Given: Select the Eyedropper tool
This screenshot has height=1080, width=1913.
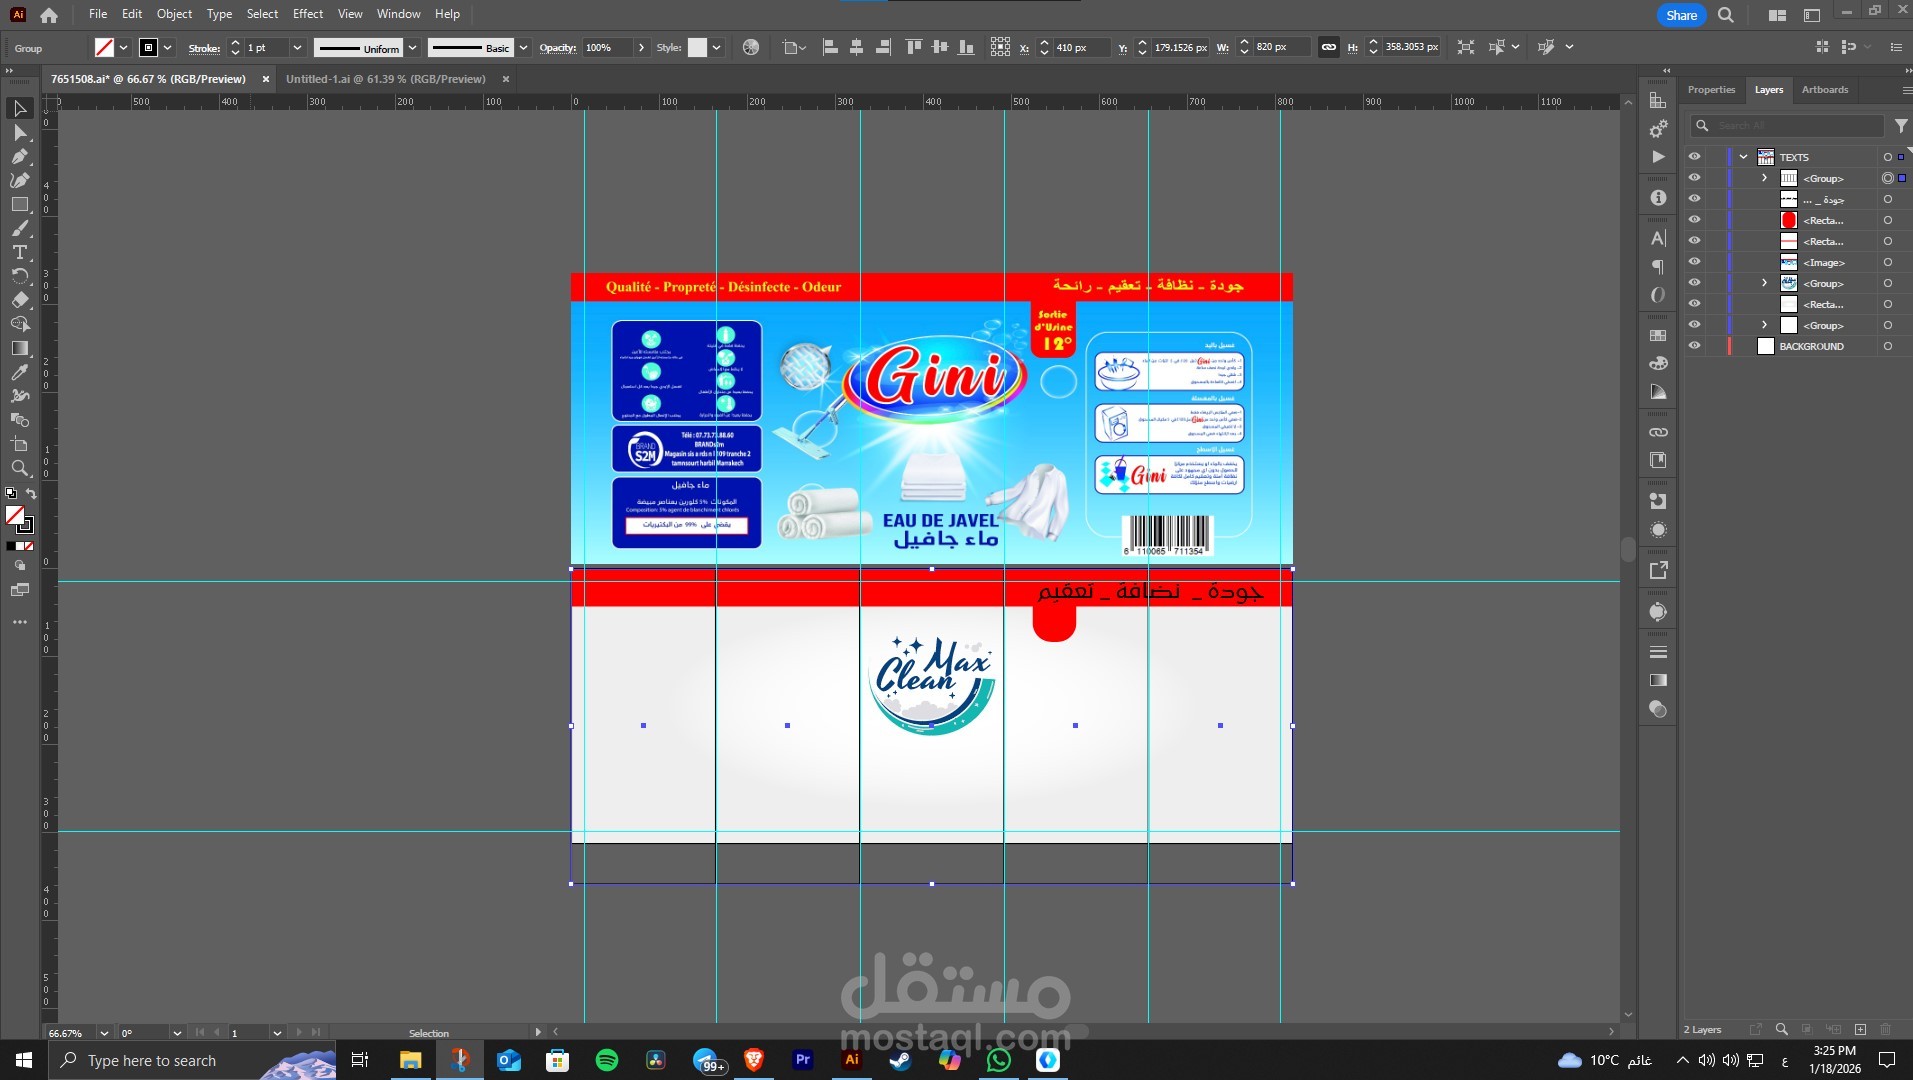Looking at the screenshot, I should click(x=19, y=372).
